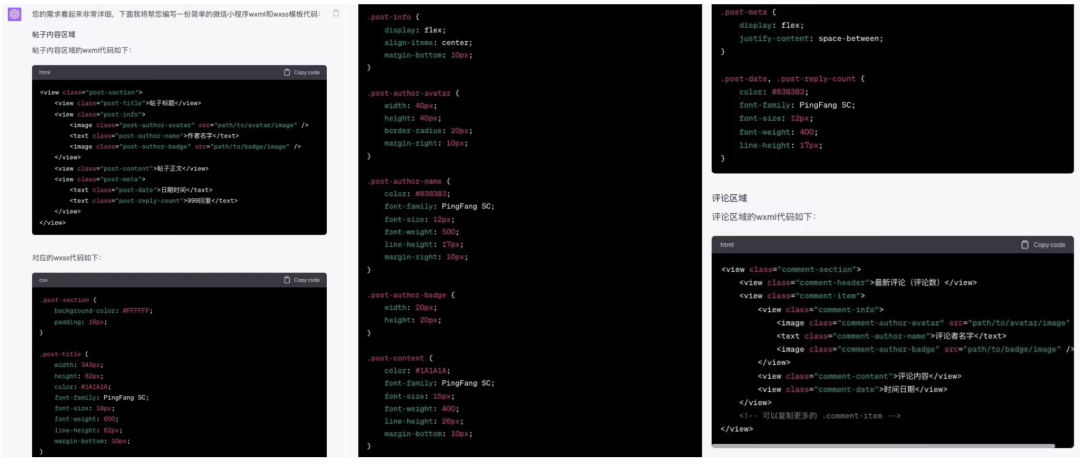Viewport: 1080px width, 464px height.
Task: Click the "font-weight: 600;" line
Action: pos(87,419)
